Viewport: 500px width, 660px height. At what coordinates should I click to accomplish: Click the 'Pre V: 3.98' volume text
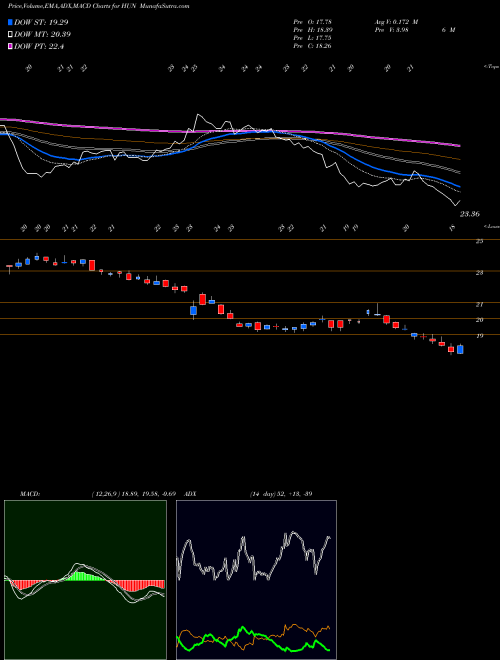click(391, 30)
